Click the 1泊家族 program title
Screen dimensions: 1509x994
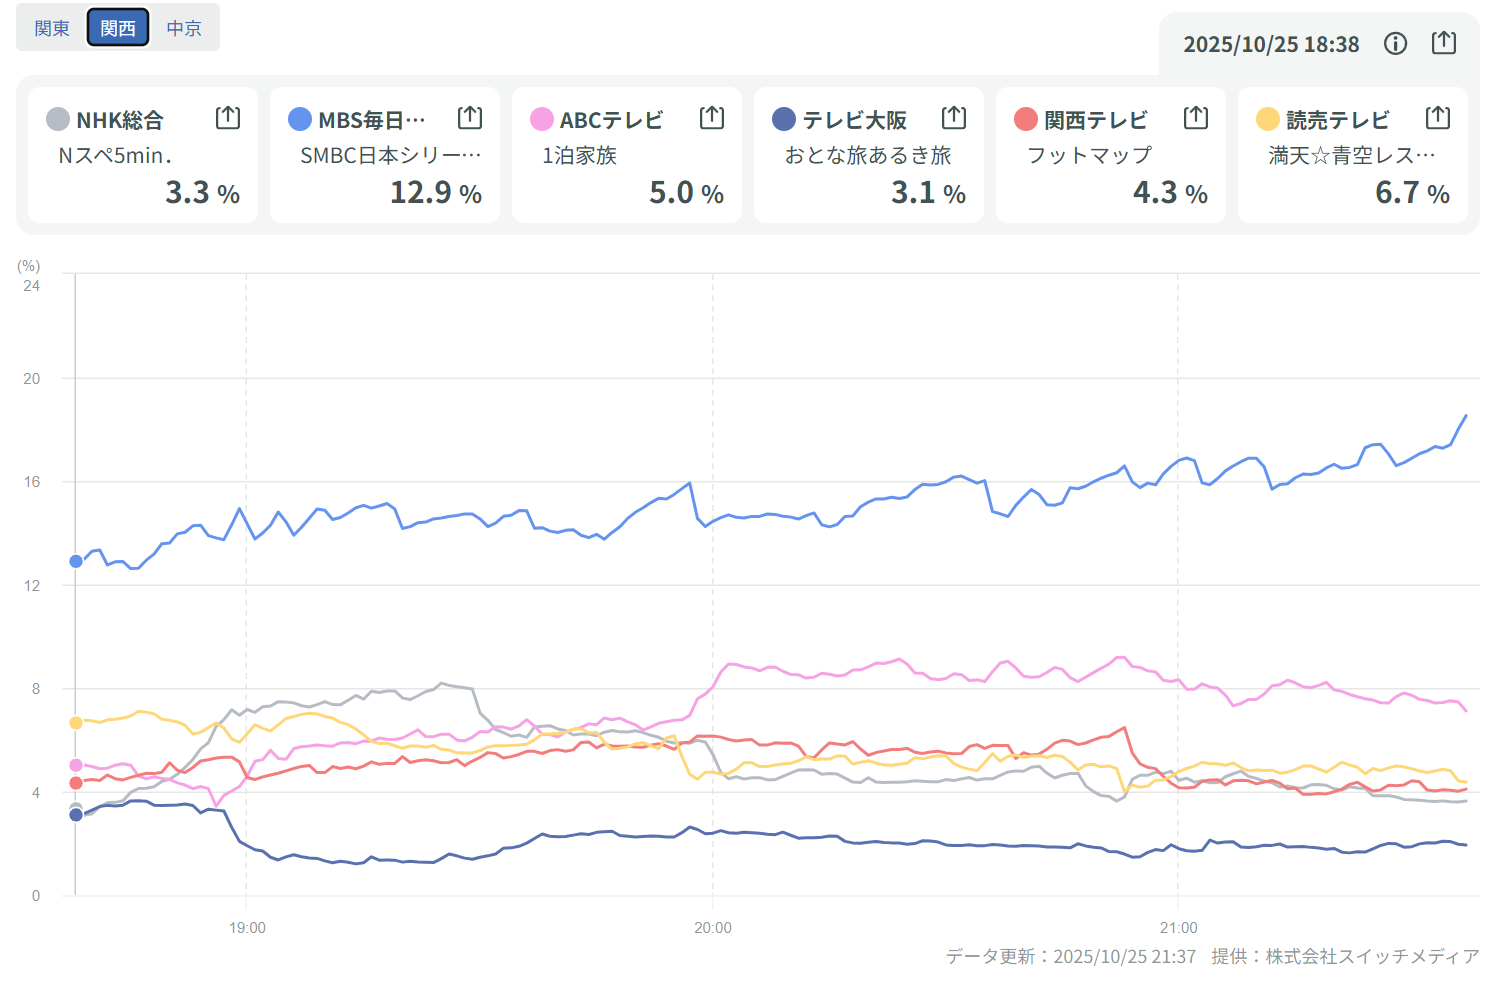click(x=580, y=155)
